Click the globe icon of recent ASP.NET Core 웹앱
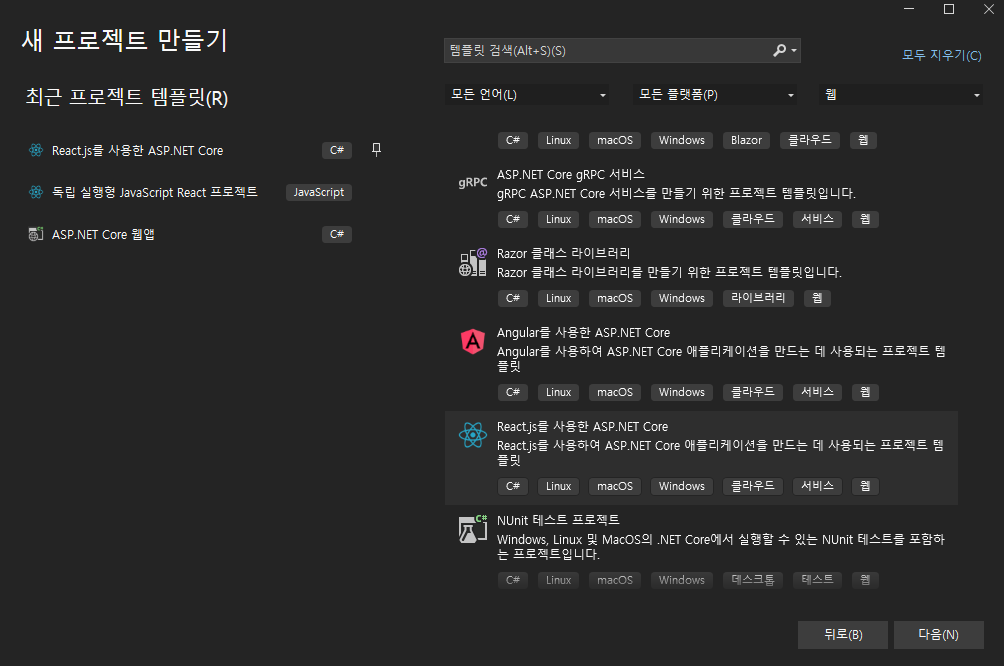 coord(36,234)
